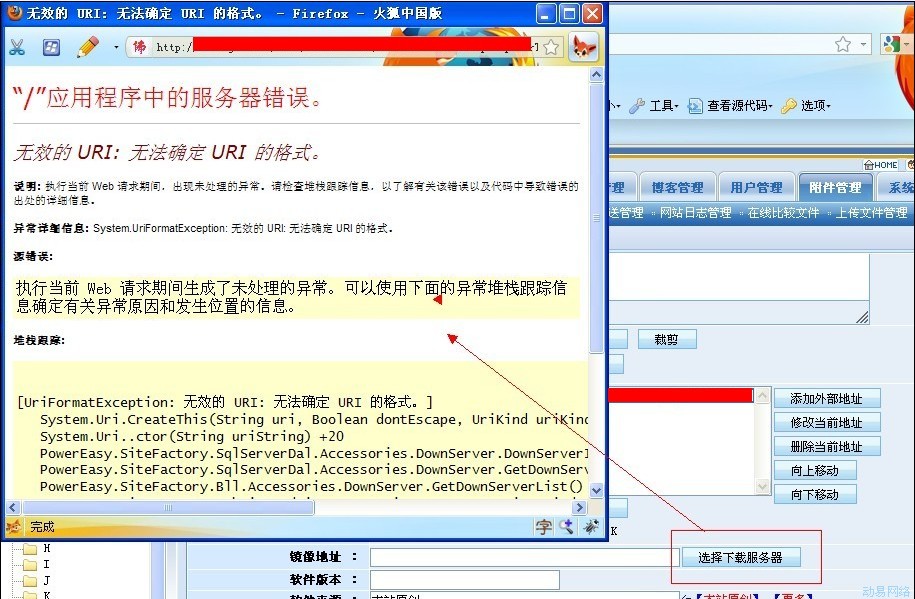The height and width of the screenshot is (599, 915).
Task: Open the Google search engine dropdown
Action: coord(895,44)
